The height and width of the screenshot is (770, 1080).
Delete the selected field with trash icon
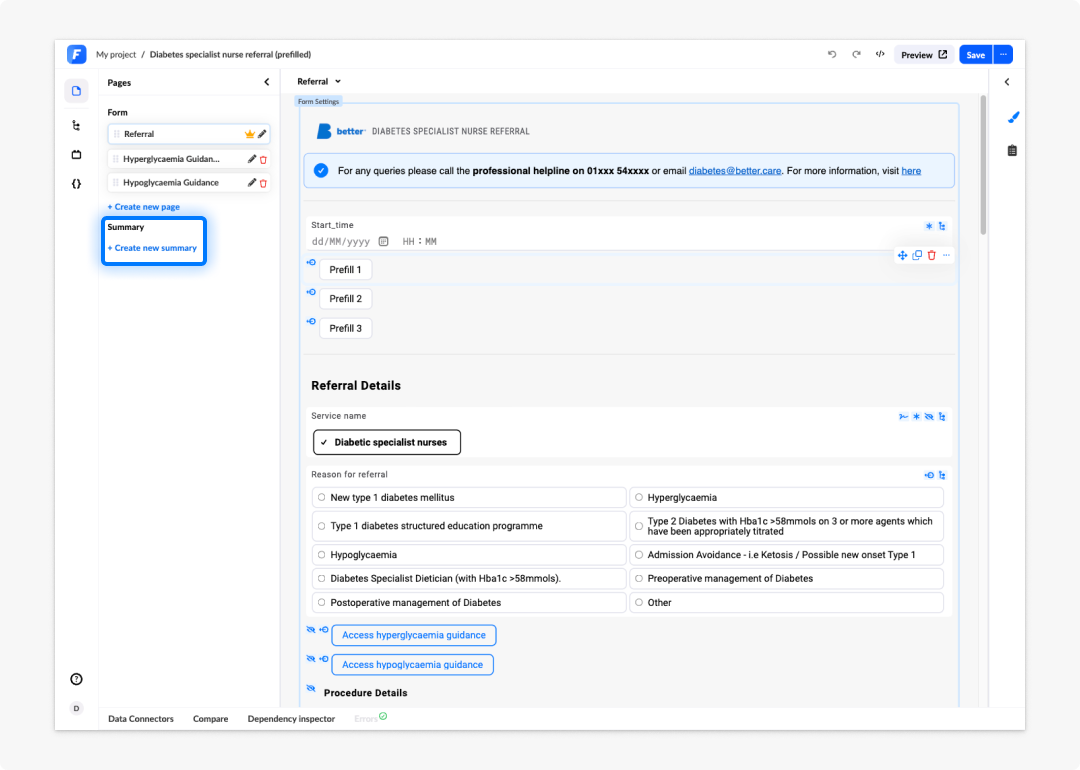(x=932, y=256)
